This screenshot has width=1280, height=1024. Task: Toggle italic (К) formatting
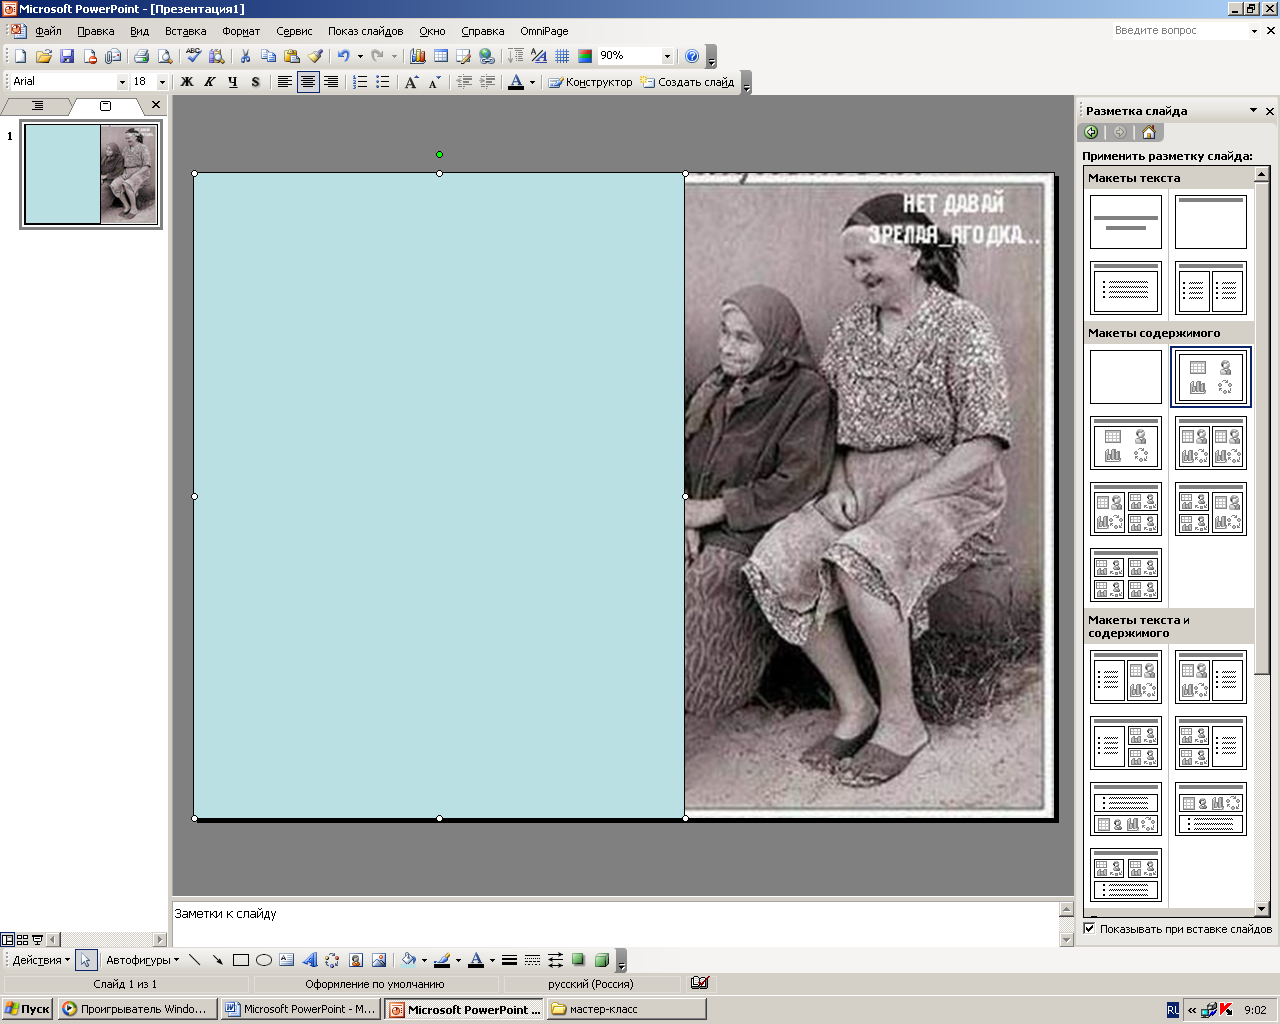click(x=210, y=82)
